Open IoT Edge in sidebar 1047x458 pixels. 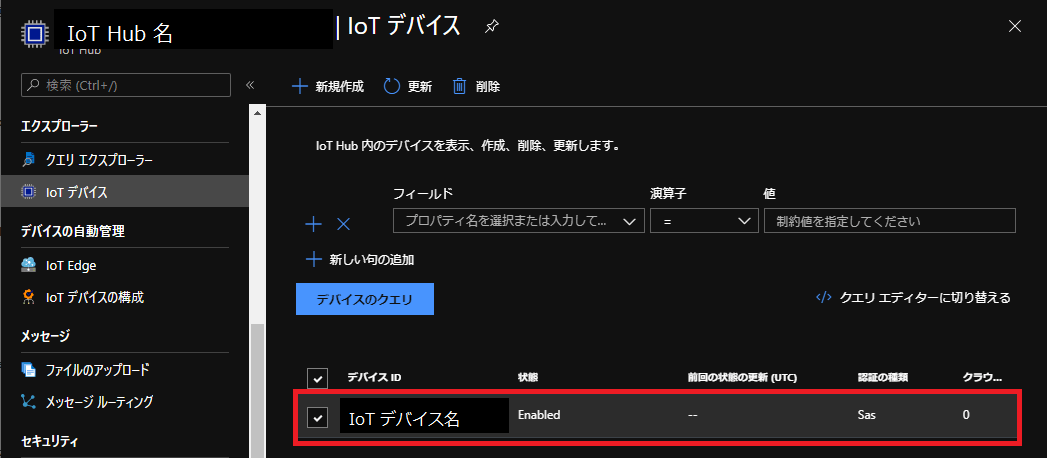[71, 266]
